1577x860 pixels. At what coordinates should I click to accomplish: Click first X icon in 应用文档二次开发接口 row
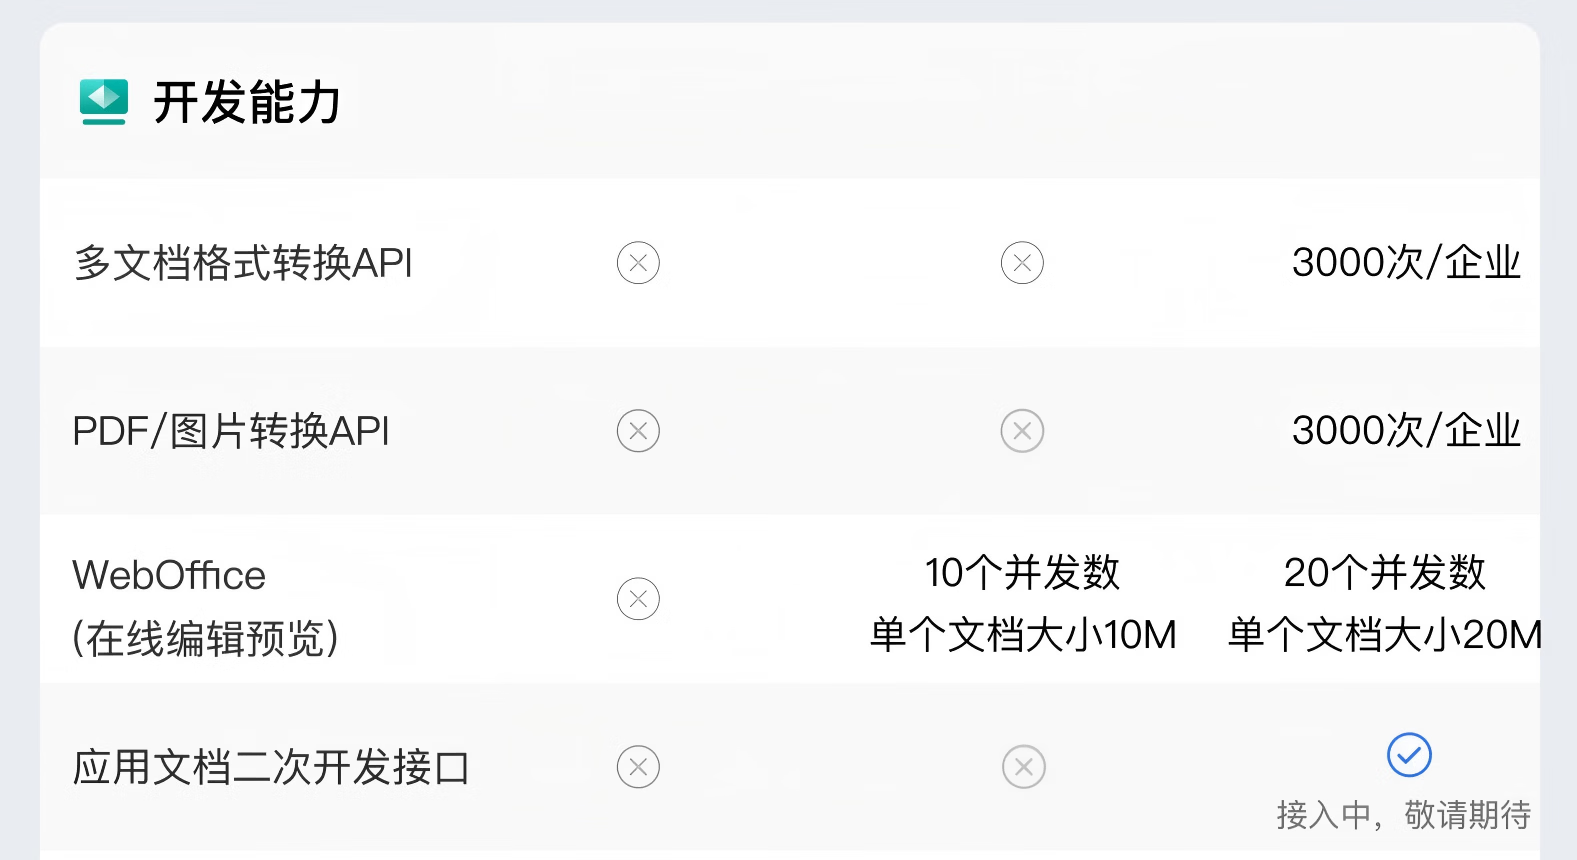click(638, 767)
